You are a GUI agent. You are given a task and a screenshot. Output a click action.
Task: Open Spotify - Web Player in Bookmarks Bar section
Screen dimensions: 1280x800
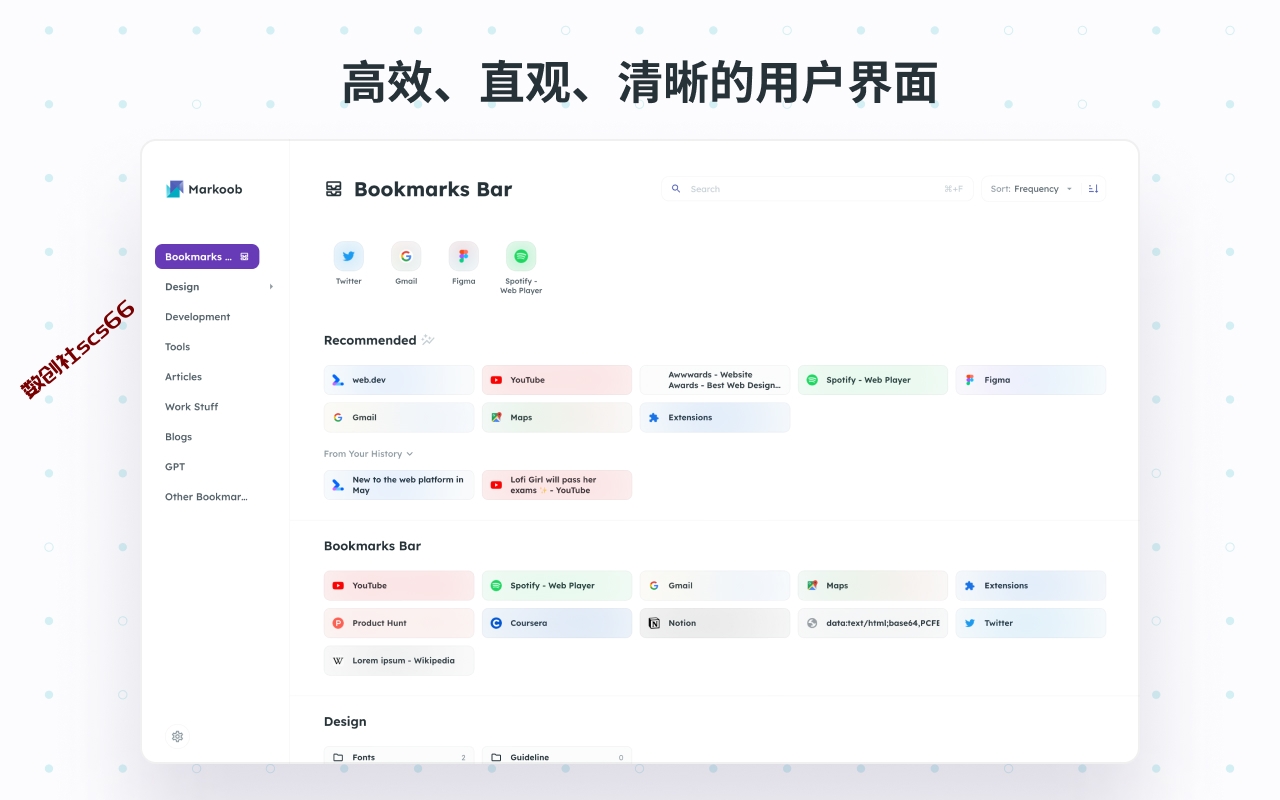click(557, 585)
